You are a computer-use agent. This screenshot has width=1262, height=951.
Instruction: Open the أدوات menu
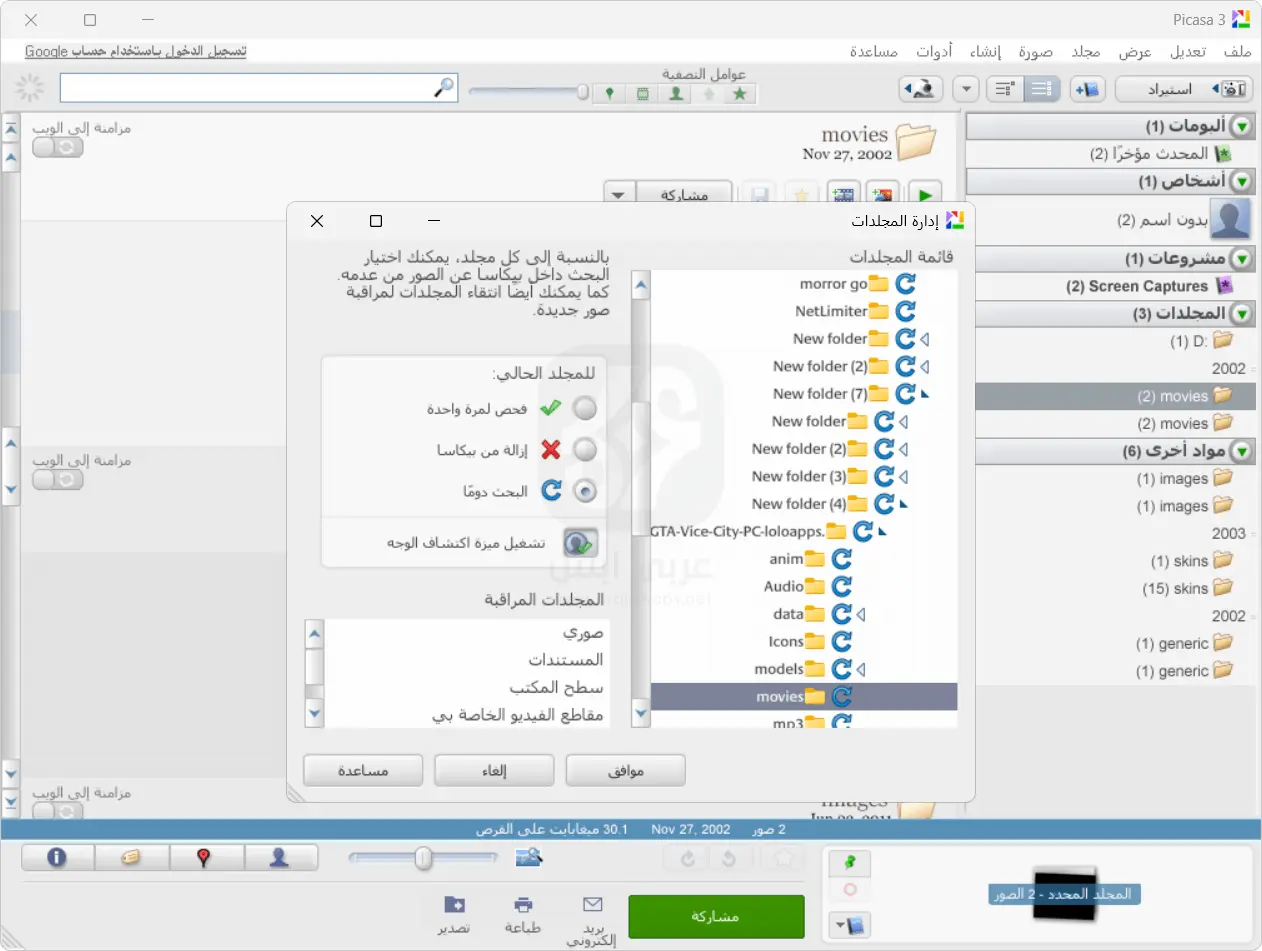pyautogui.click(x=933, y=52)
